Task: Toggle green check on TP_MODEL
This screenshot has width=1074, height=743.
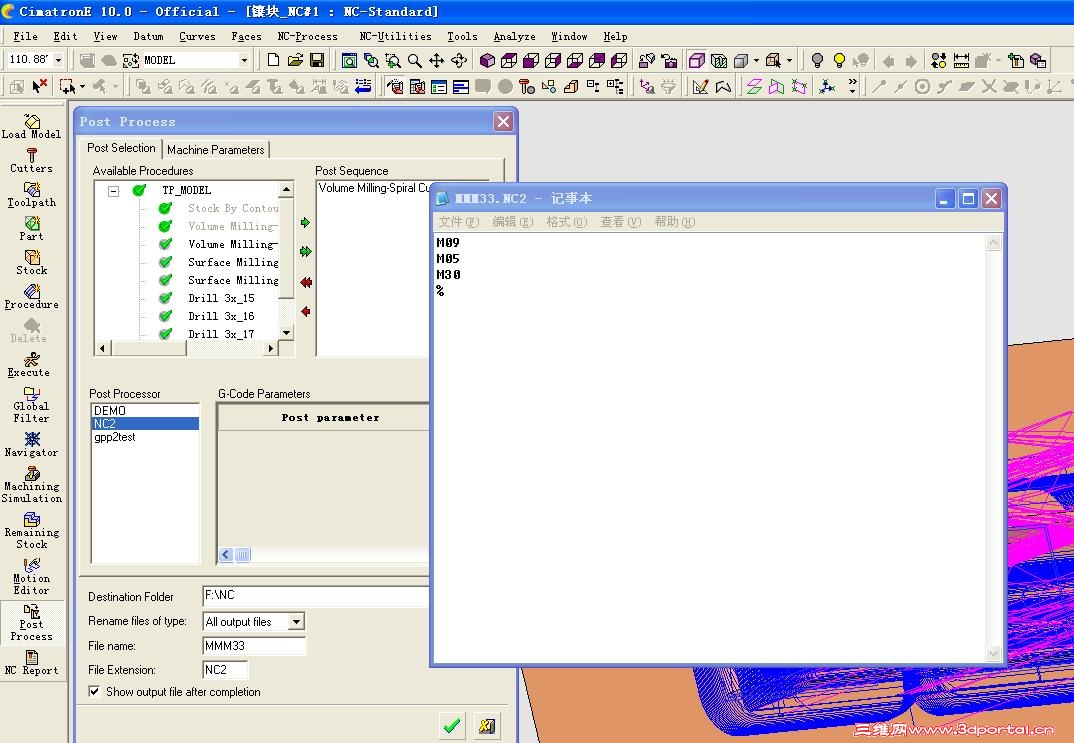Action: pyautogui.click(x=139, y=190)
